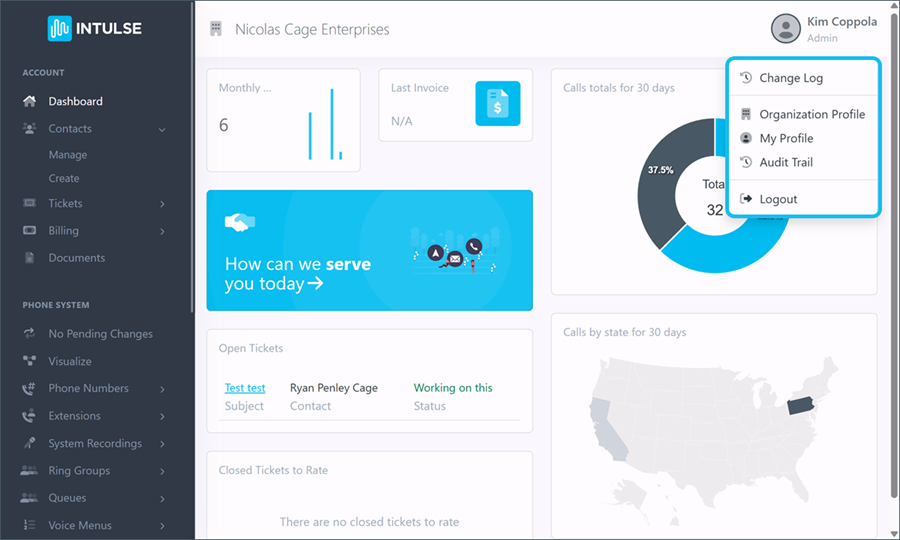The height and width of the screenshot is (540, 900).
Task: Click the Intulse logo icon
Action: click(x=59, y=28)
